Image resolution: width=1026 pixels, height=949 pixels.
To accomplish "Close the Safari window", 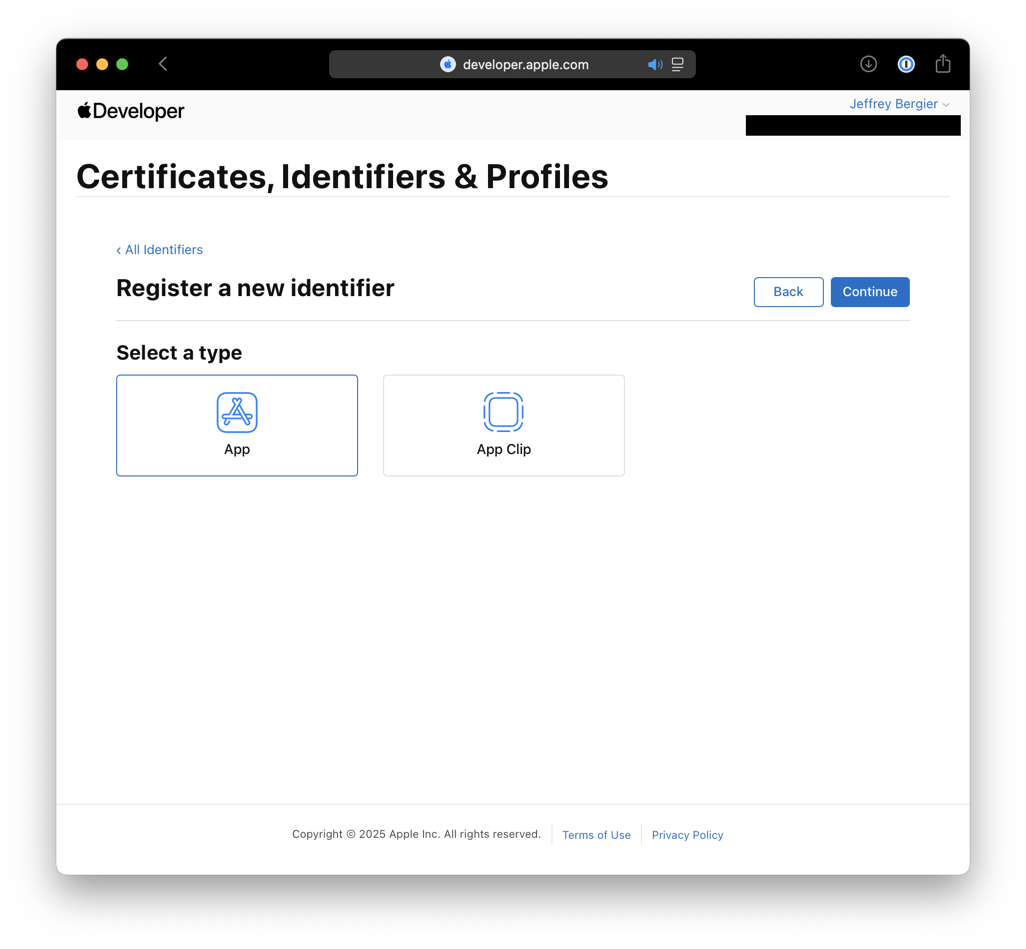I will (82, 64).
